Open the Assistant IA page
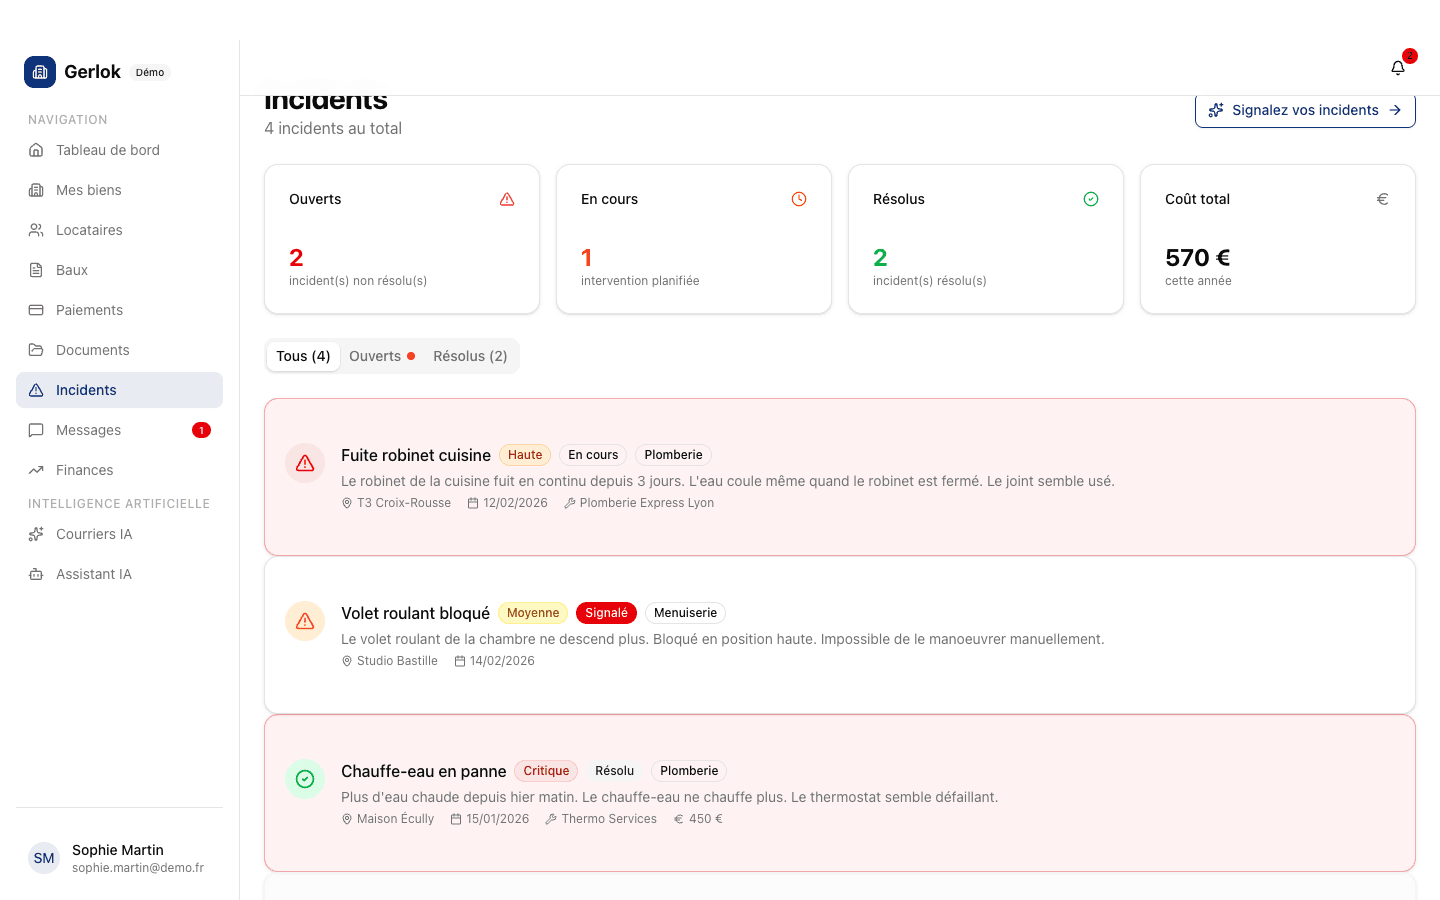 click(94, 574)
